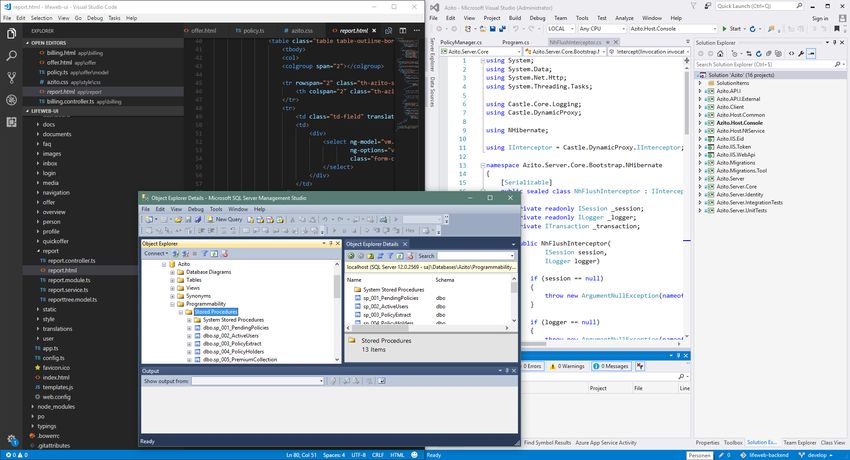Click Refresh icon in Solution Explorer toolbar

(x=758, y=54)
